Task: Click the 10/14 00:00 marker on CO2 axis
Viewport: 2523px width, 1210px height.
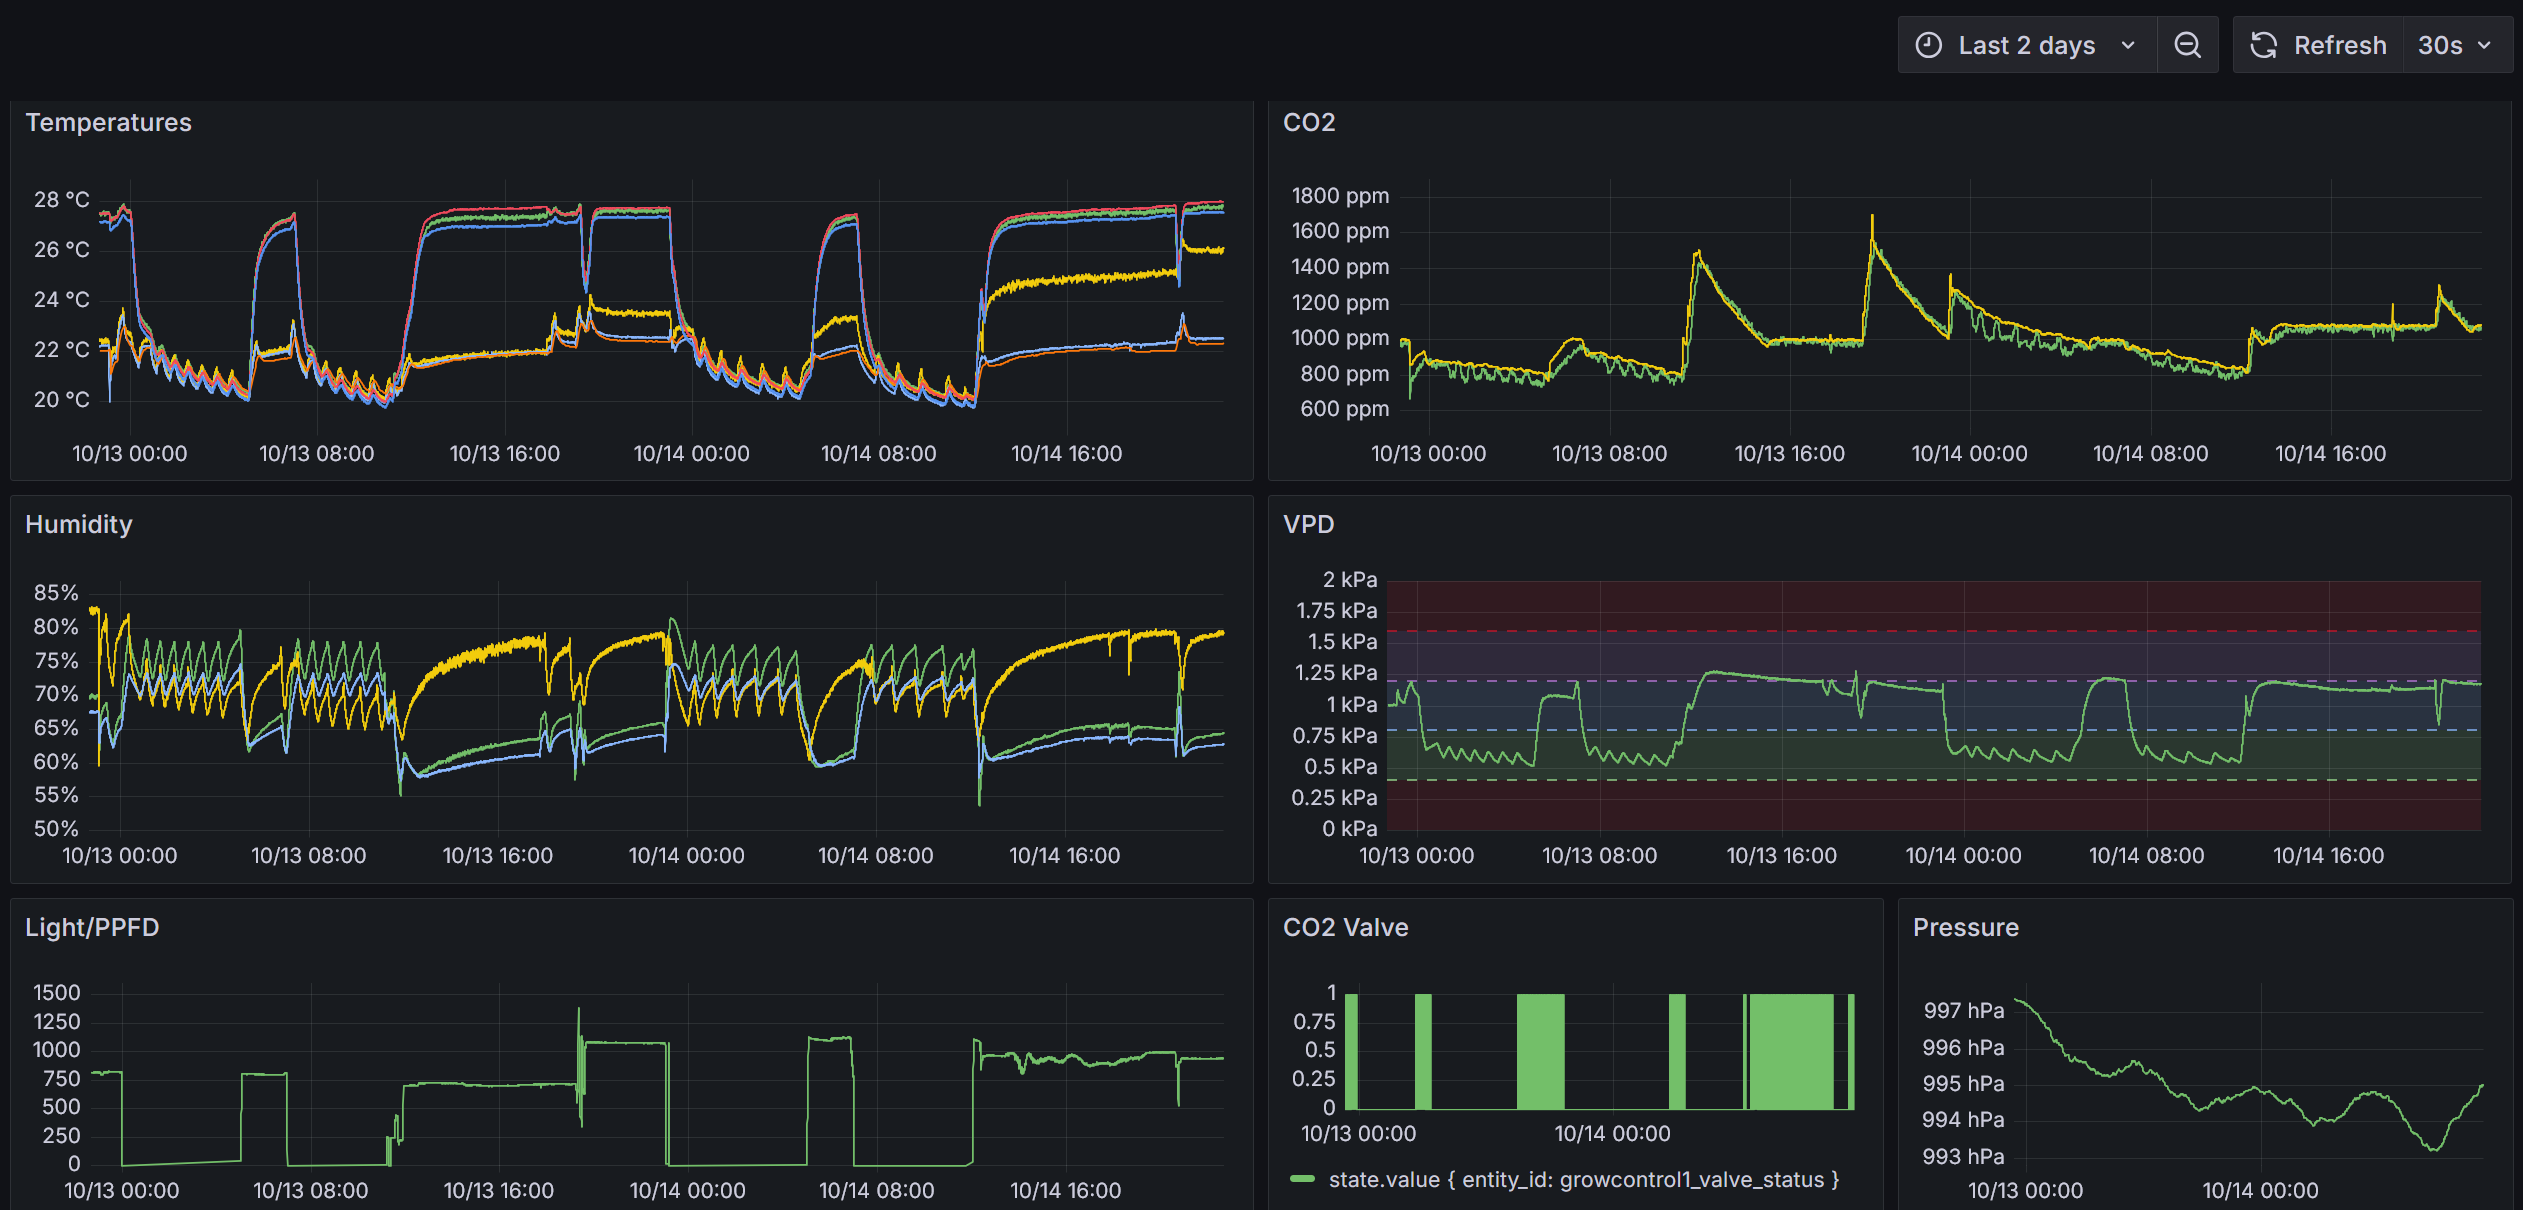Action: click(x=1969, y=453)
